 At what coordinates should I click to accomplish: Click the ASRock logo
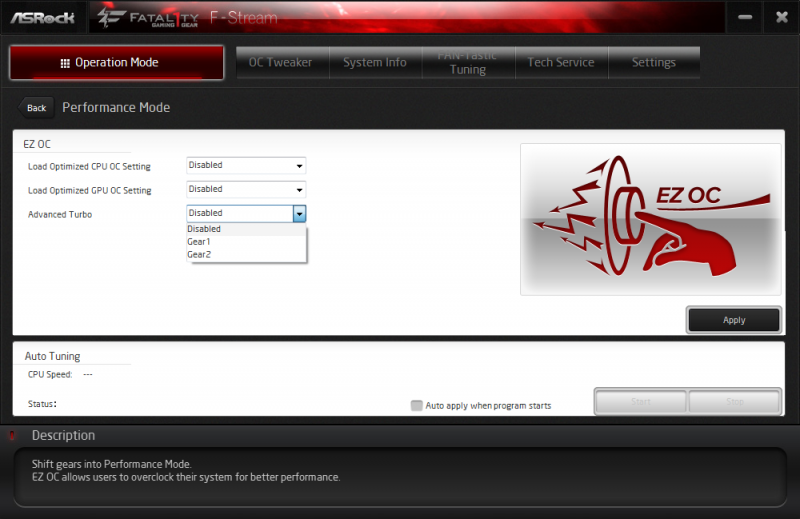click(43, 18)
